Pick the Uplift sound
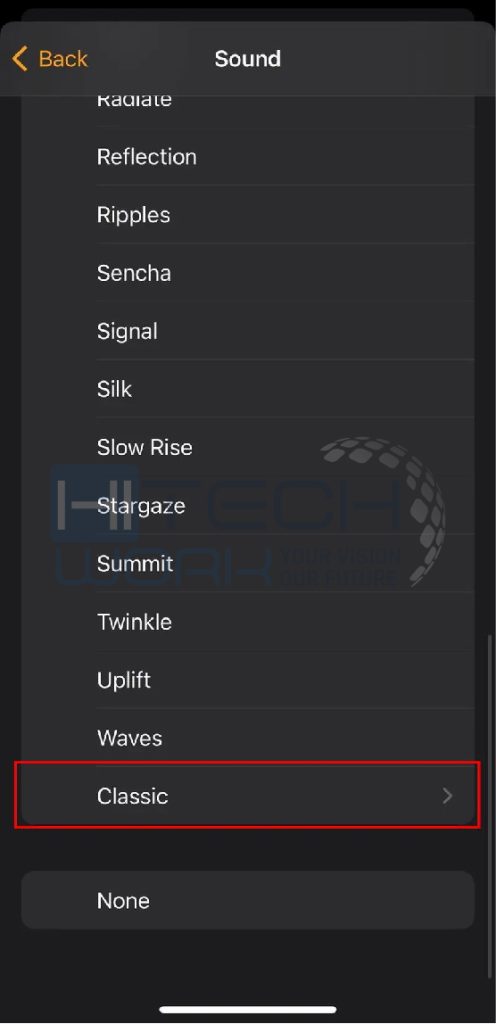496x1024 pixels. (x=247, y=680)
